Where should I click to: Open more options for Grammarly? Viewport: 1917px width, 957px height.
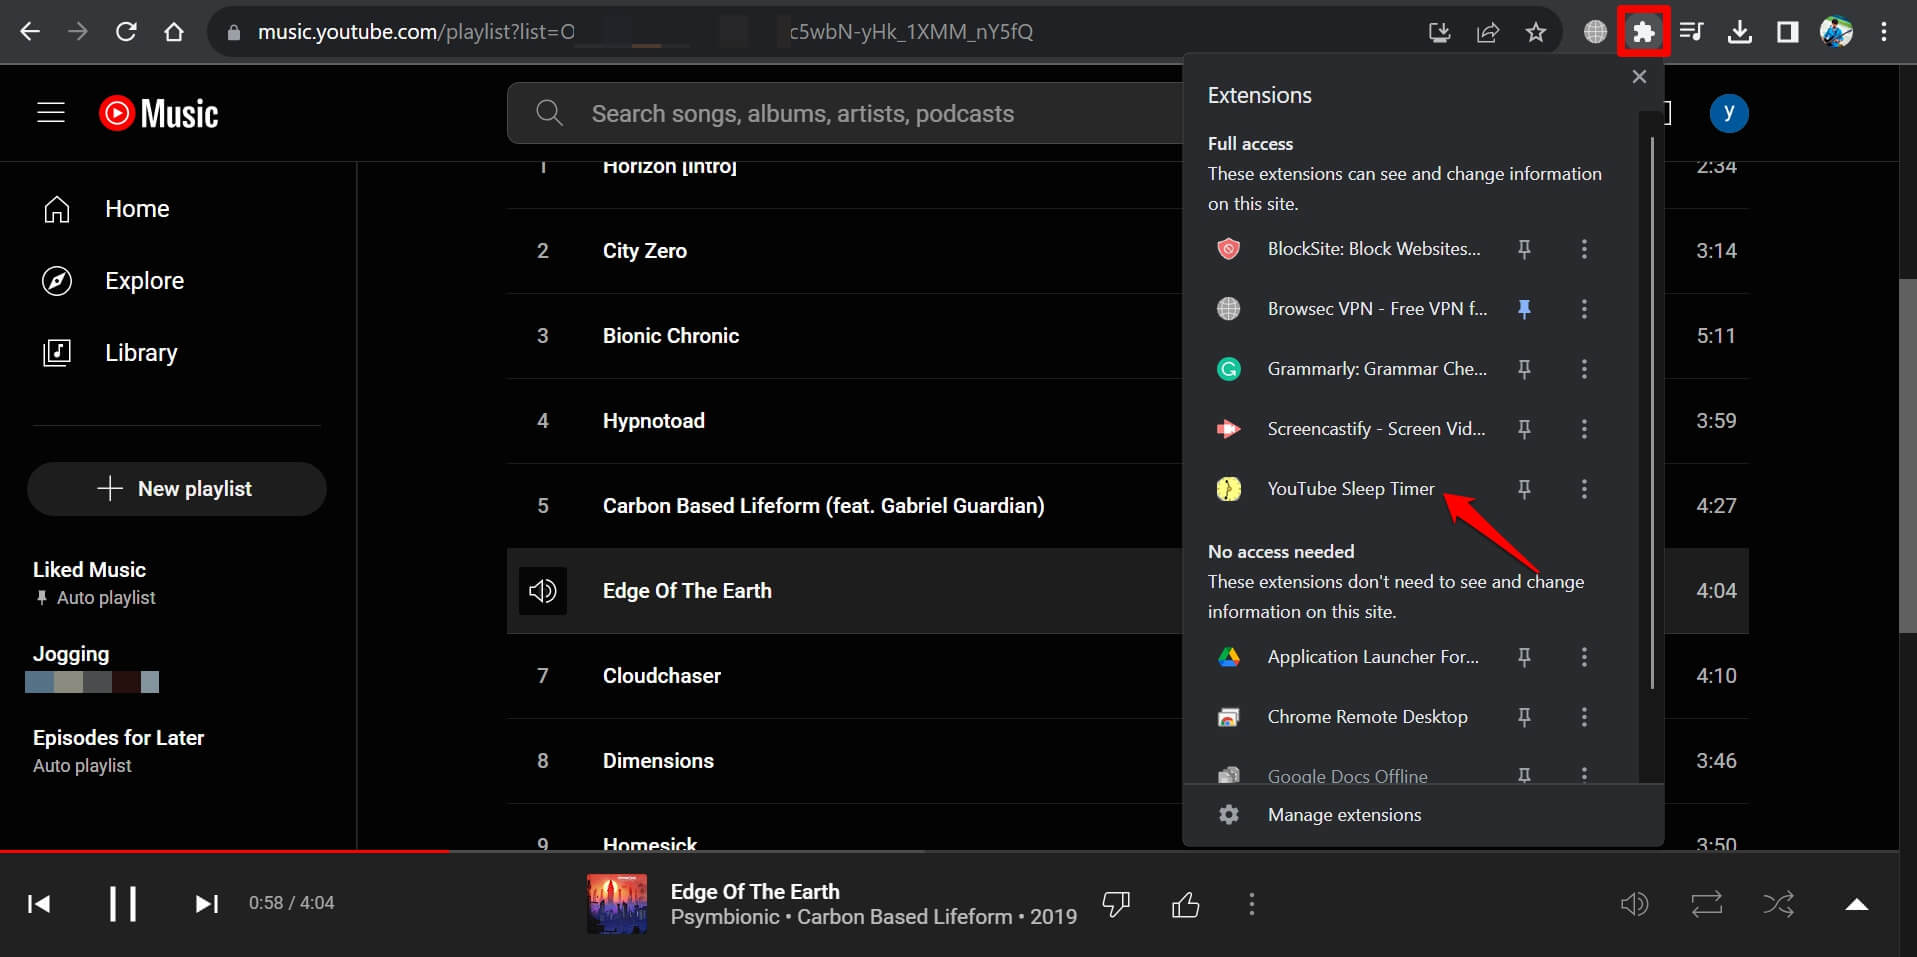[x=1584, y=369]
